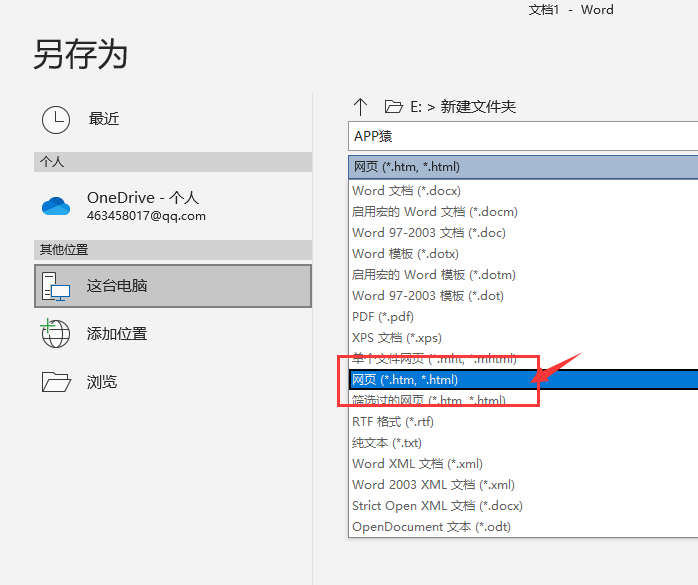Choose 纯文本 (*.txt) format

[x=523, y=443]
